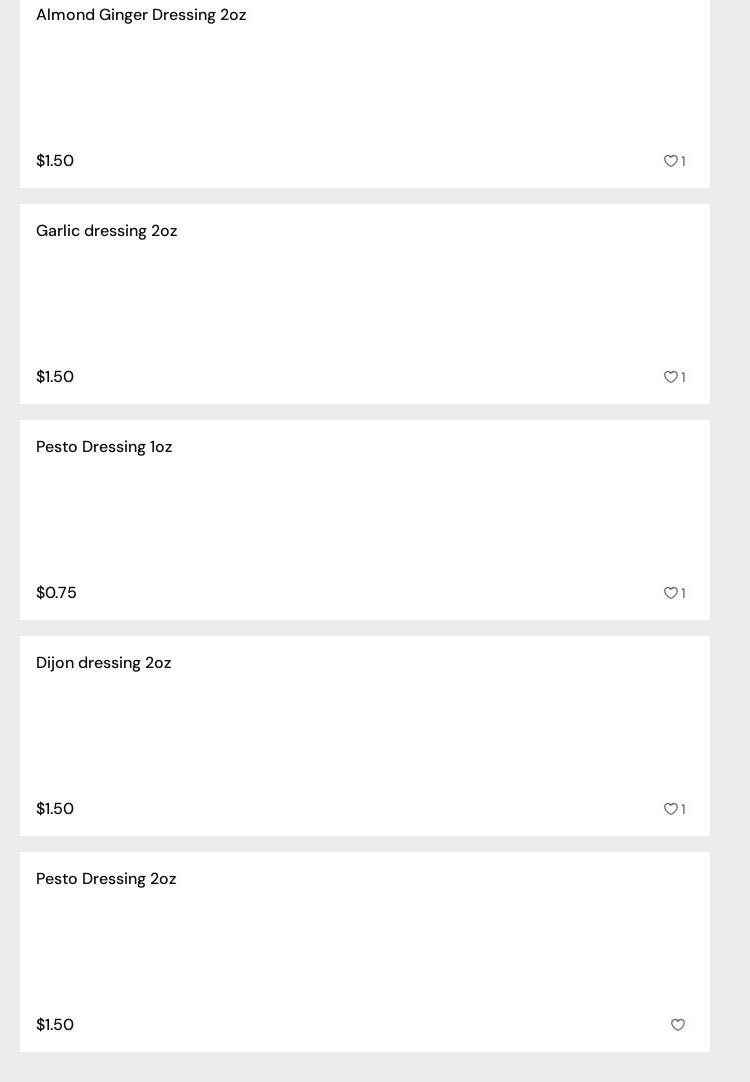The image size is (750, 1082).
Task: Click the heart on Dijon dressing 2oz
Action: coord(670,809)
